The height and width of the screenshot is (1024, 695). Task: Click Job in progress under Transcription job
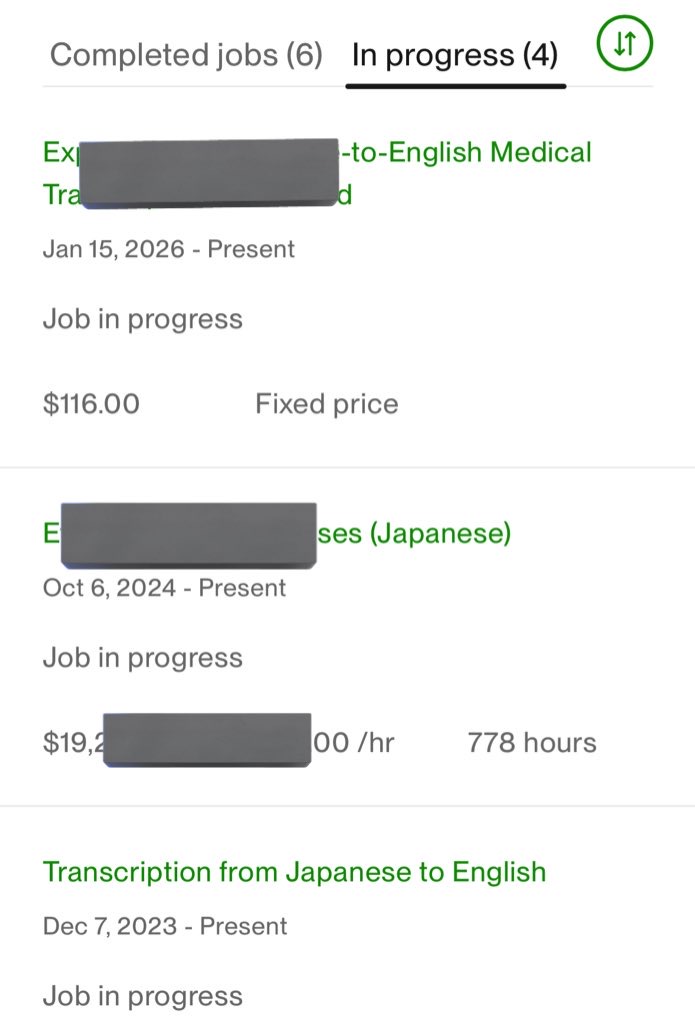[143, 996]
